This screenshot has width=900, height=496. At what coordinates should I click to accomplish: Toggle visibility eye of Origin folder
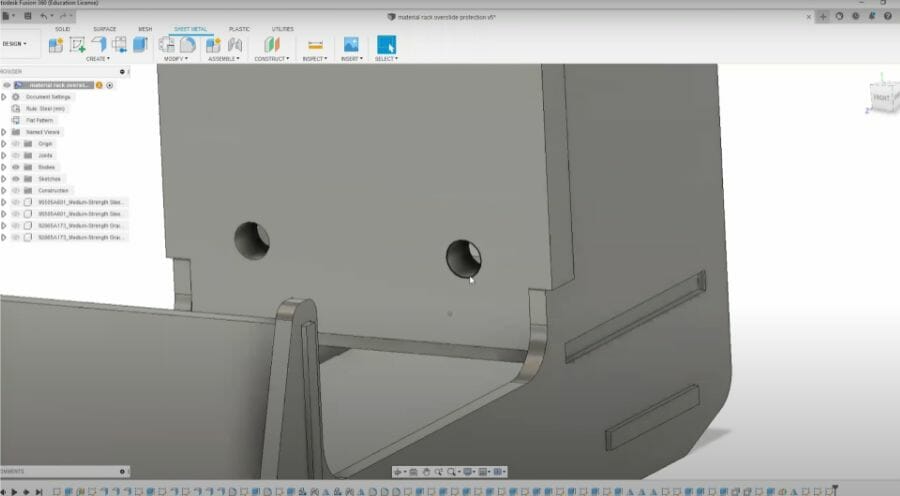click(15, 144)
